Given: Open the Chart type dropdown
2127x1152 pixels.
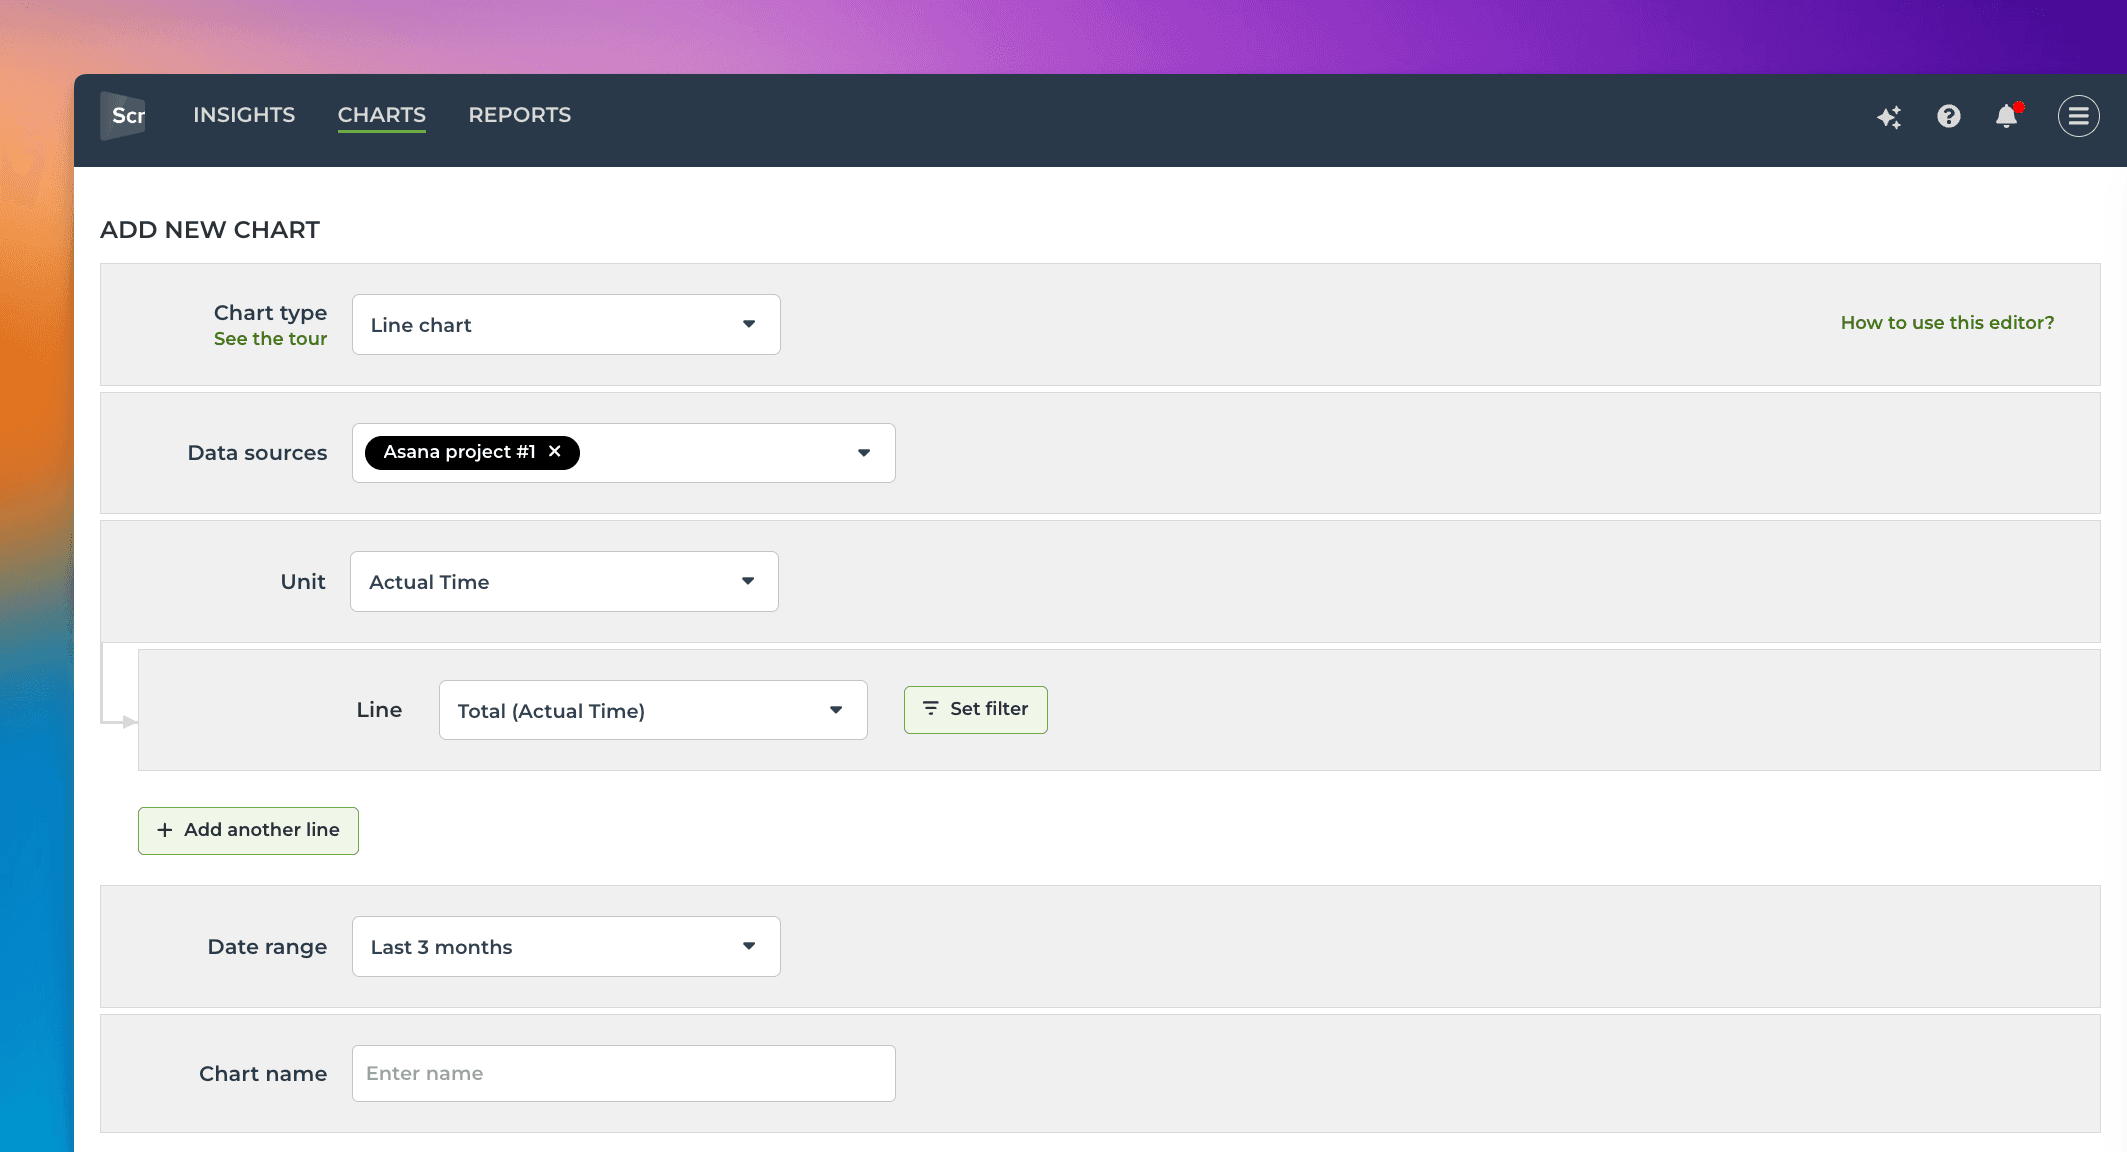Looking at the screenshot, I should 566,325.
